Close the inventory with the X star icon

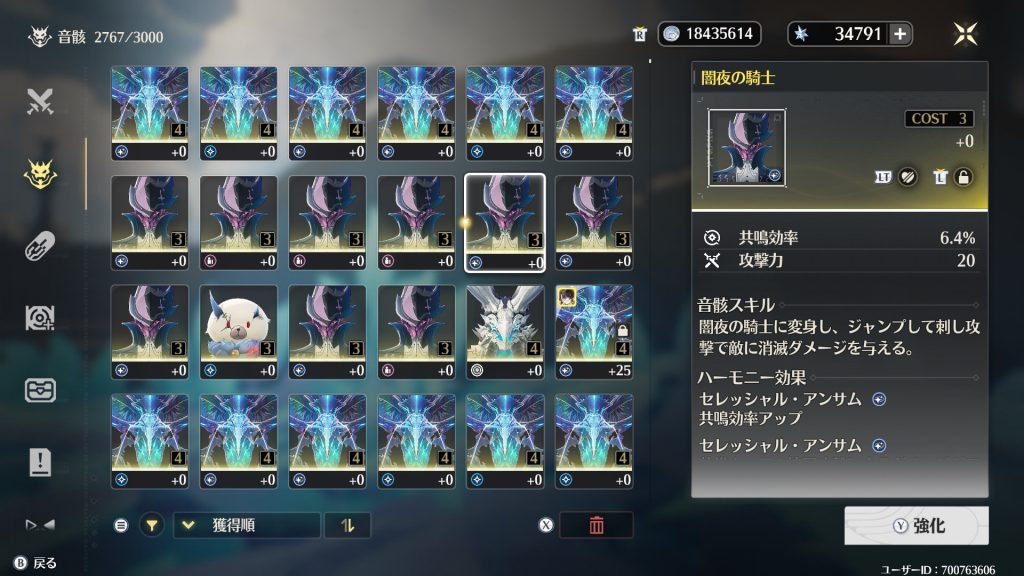(x=965, y=34)
